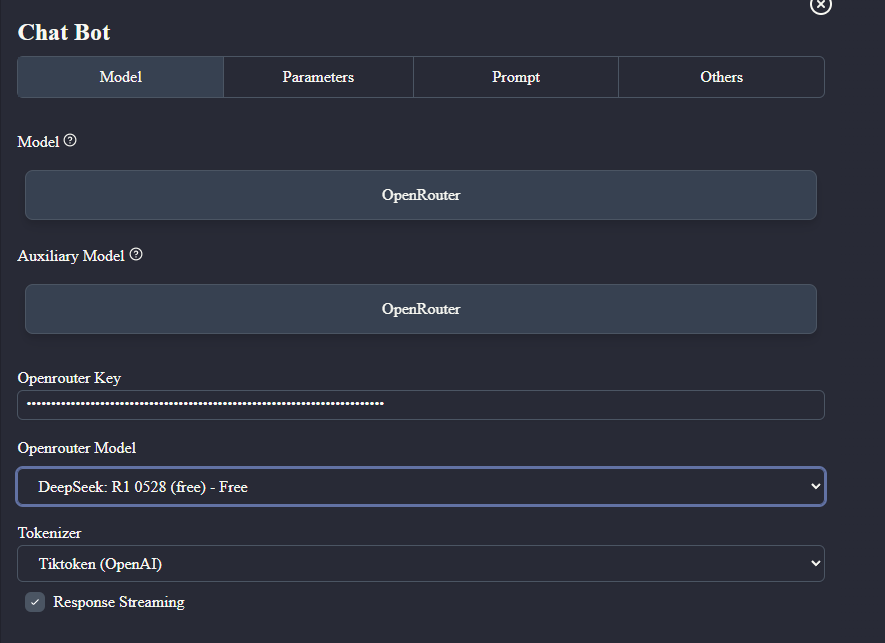Focus the Openrouter Key input field
Screen dimensions: 885x643
tap(421, 405)
